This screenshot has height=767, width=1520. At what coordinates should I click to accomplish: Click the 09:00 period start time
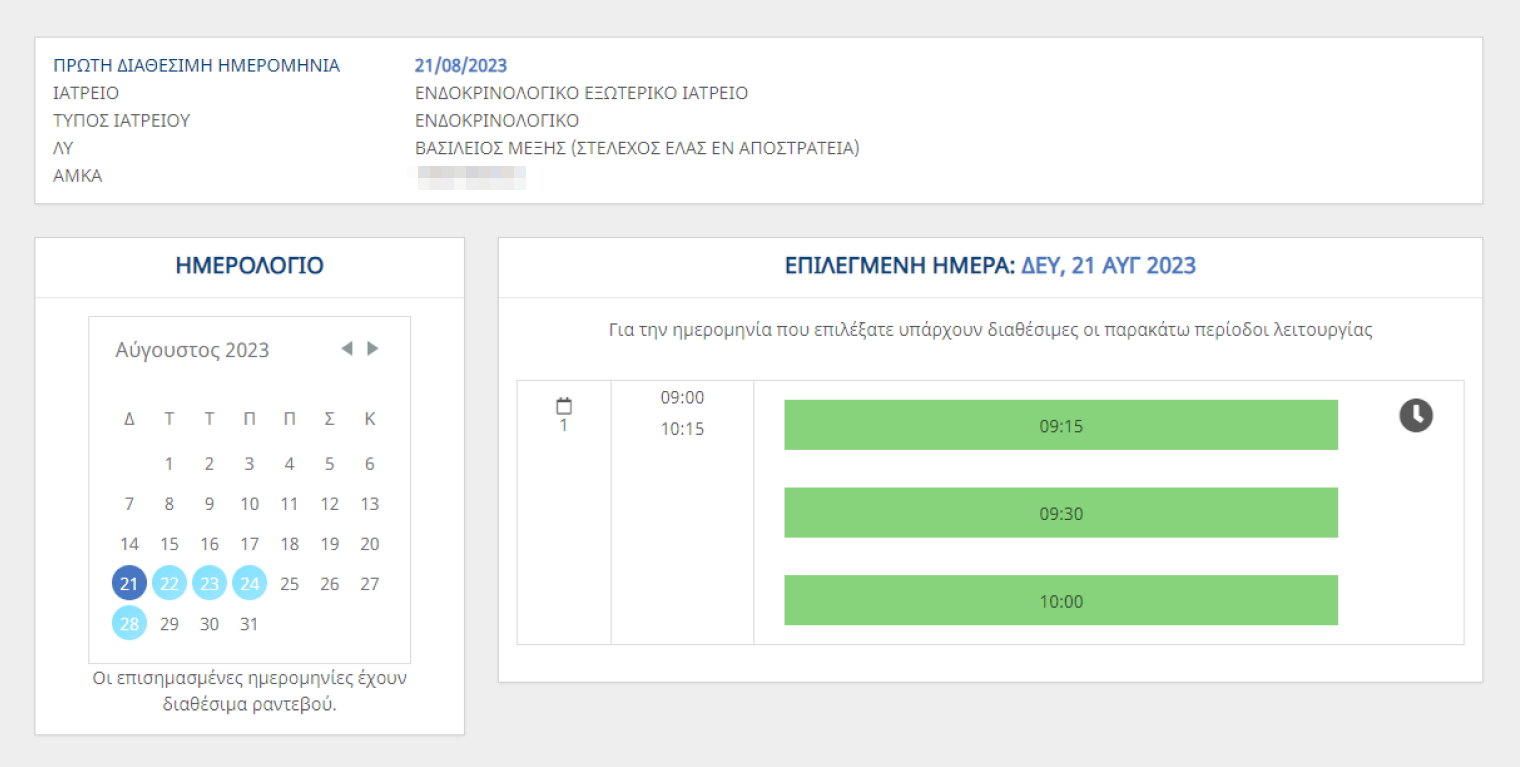click(682, 398)
